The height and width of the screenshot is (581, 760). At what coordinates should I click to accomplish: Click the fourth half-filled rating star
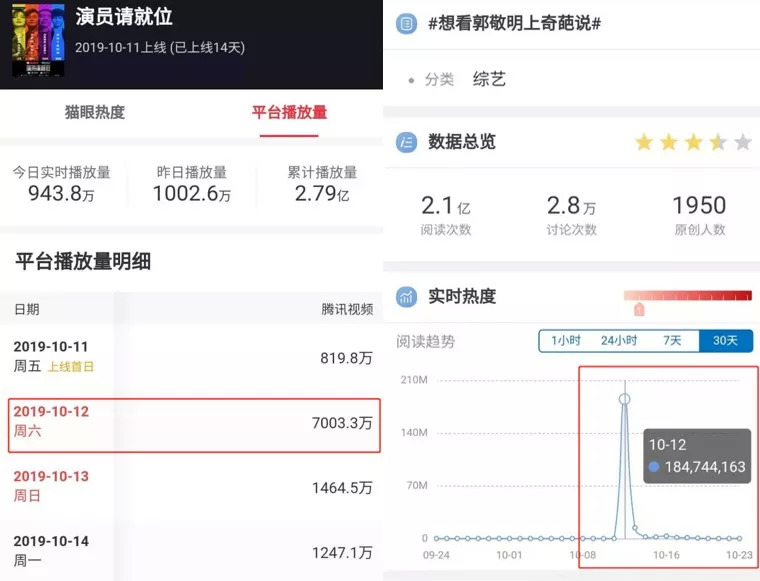click(718, 142)
